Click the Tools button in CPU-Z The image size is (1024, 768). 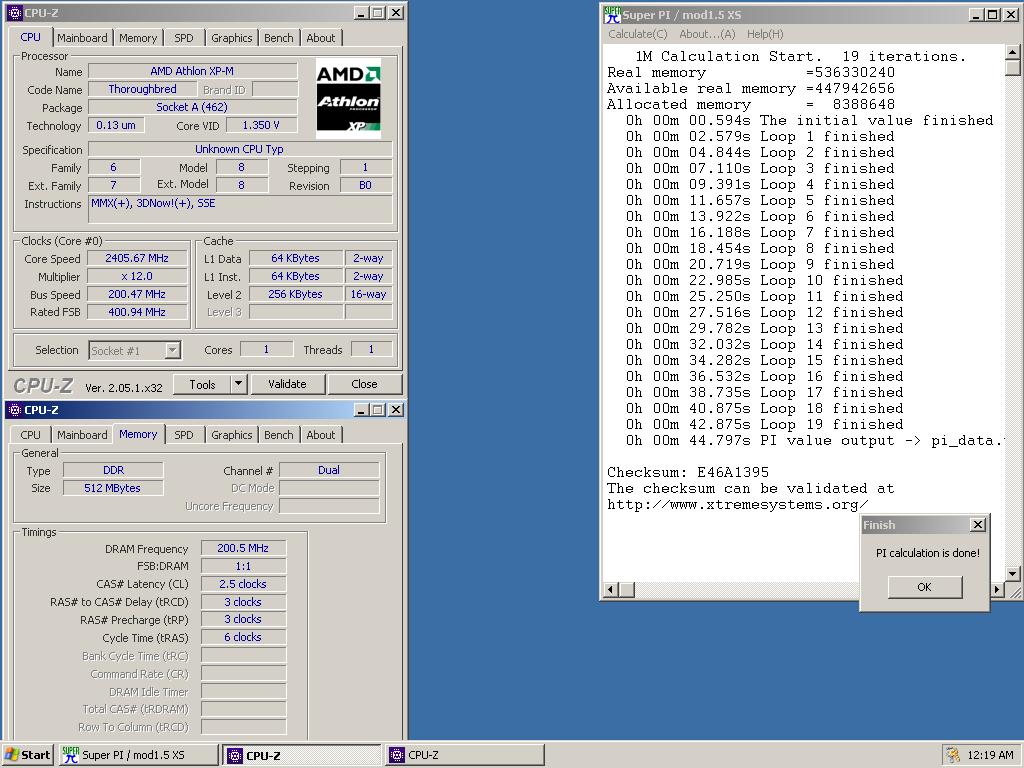pos(202,384)
